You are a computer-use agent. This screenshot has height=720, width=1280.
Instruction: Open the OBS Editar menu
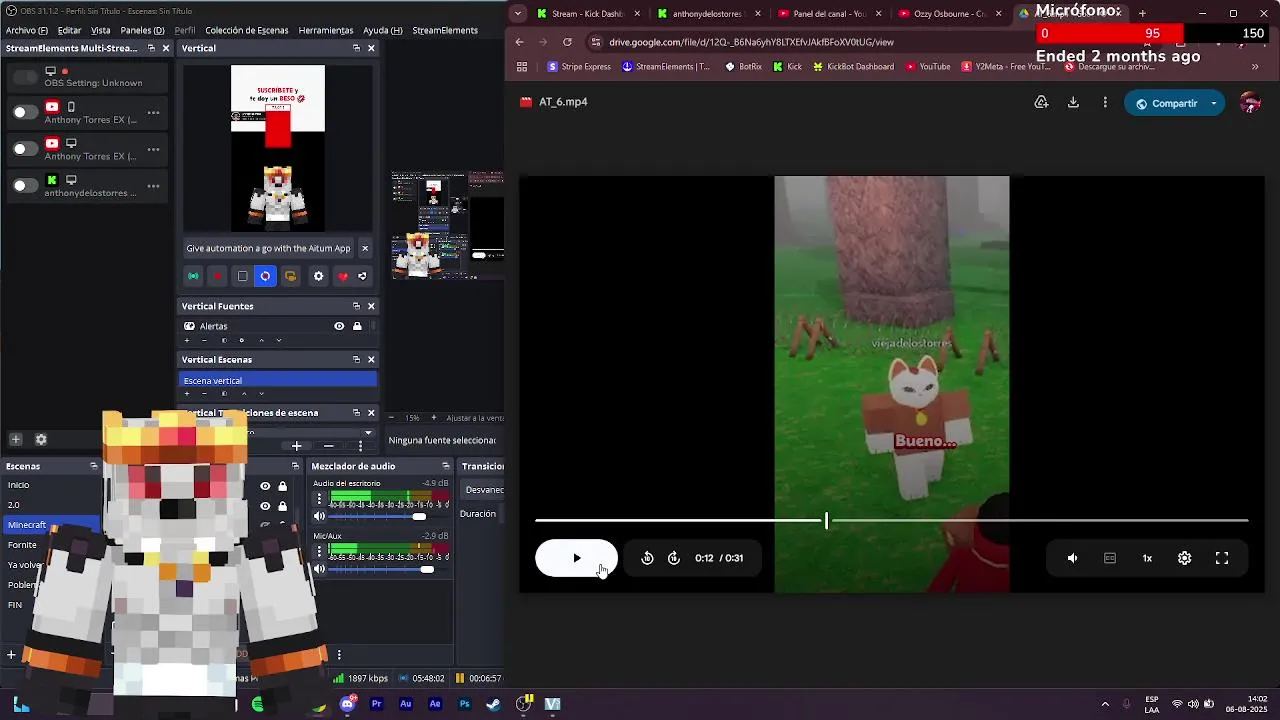(69, 30)
